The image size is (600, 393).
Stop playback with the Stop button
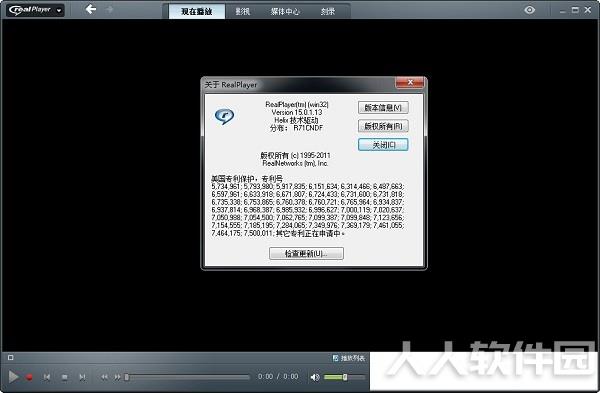click(x=65, y=377)
